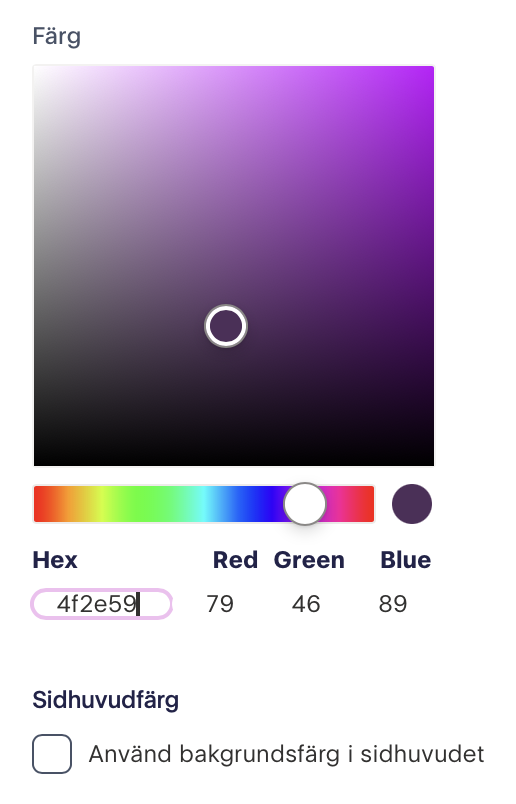Choose the bright purple top-right corner of the color square
The width and height of the screenshot is (516, 804).
tap(429, 72)
